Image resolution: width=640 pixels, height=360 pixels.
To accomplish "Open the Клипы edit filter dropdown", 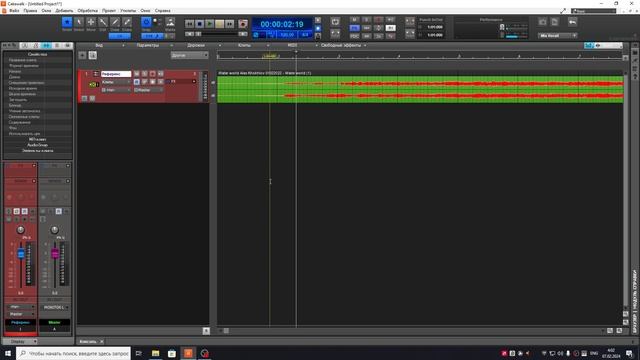I will pos(116,82).
